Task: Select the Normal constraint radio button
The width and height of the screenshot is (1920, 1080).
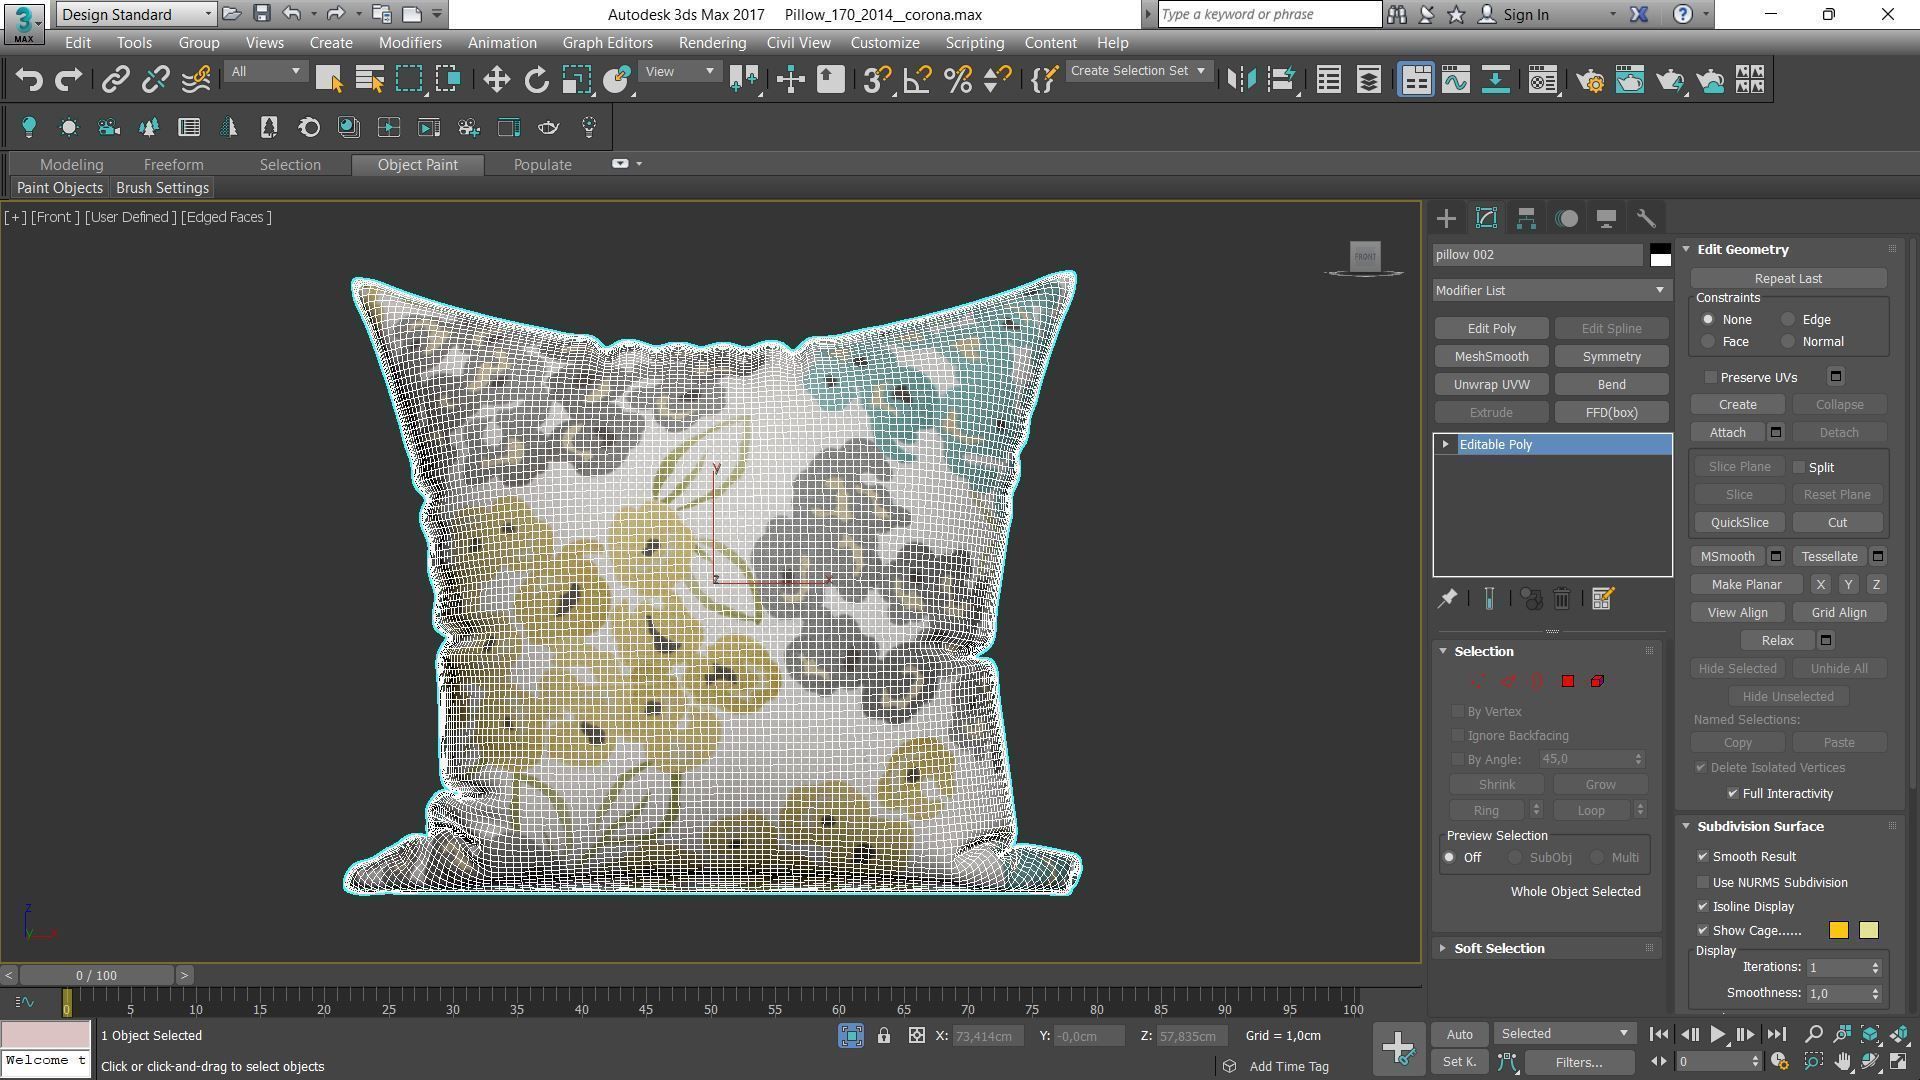Action: (1788, 342)
